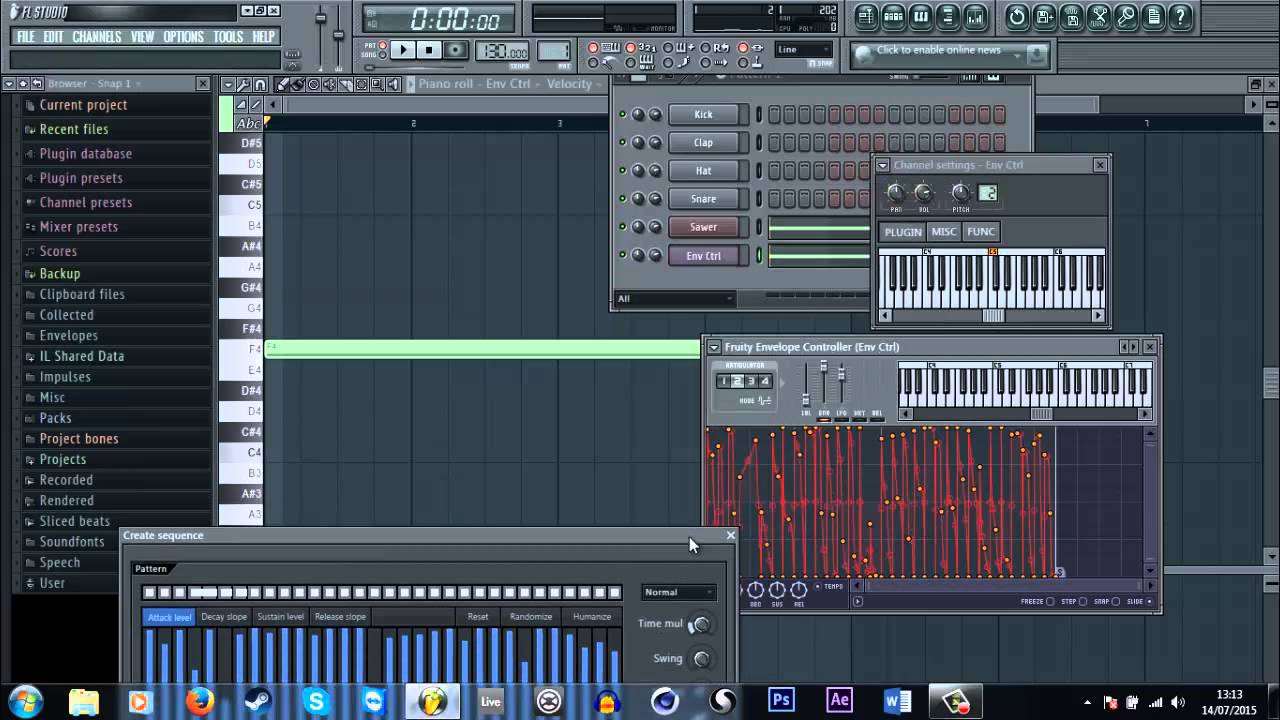Click the Play button in transport
Image resolution: width=1280 pixels, height=720 pixels.
pyautogui.click(x=403, y=50)
